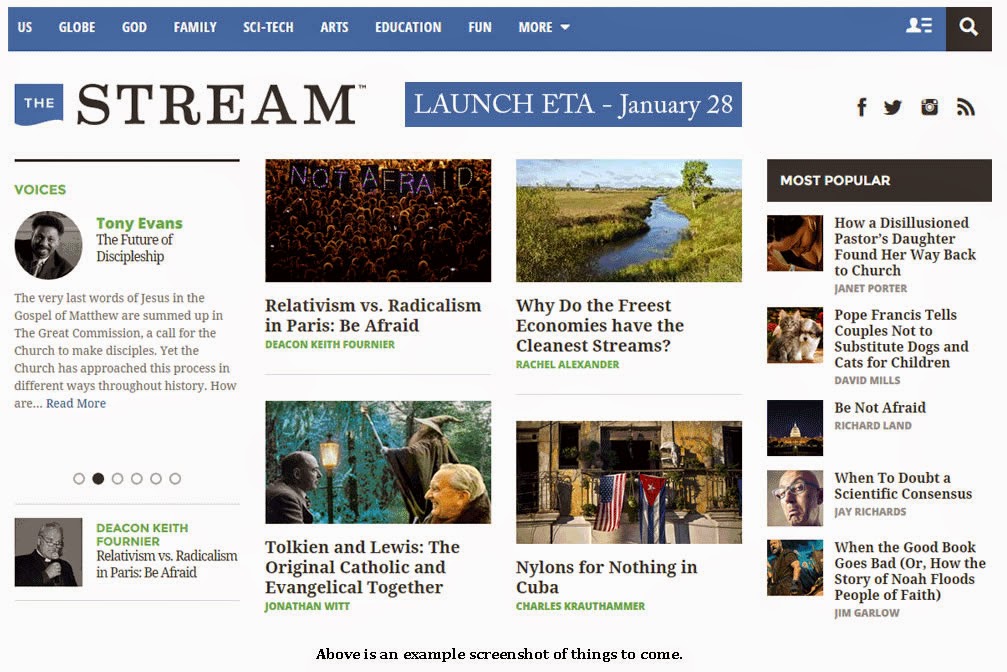Viewport: 1007px width, 672px height.
Task: Open Why Do the Freest Economies headline
Action: pyautogui.click(x=600, y=325)
